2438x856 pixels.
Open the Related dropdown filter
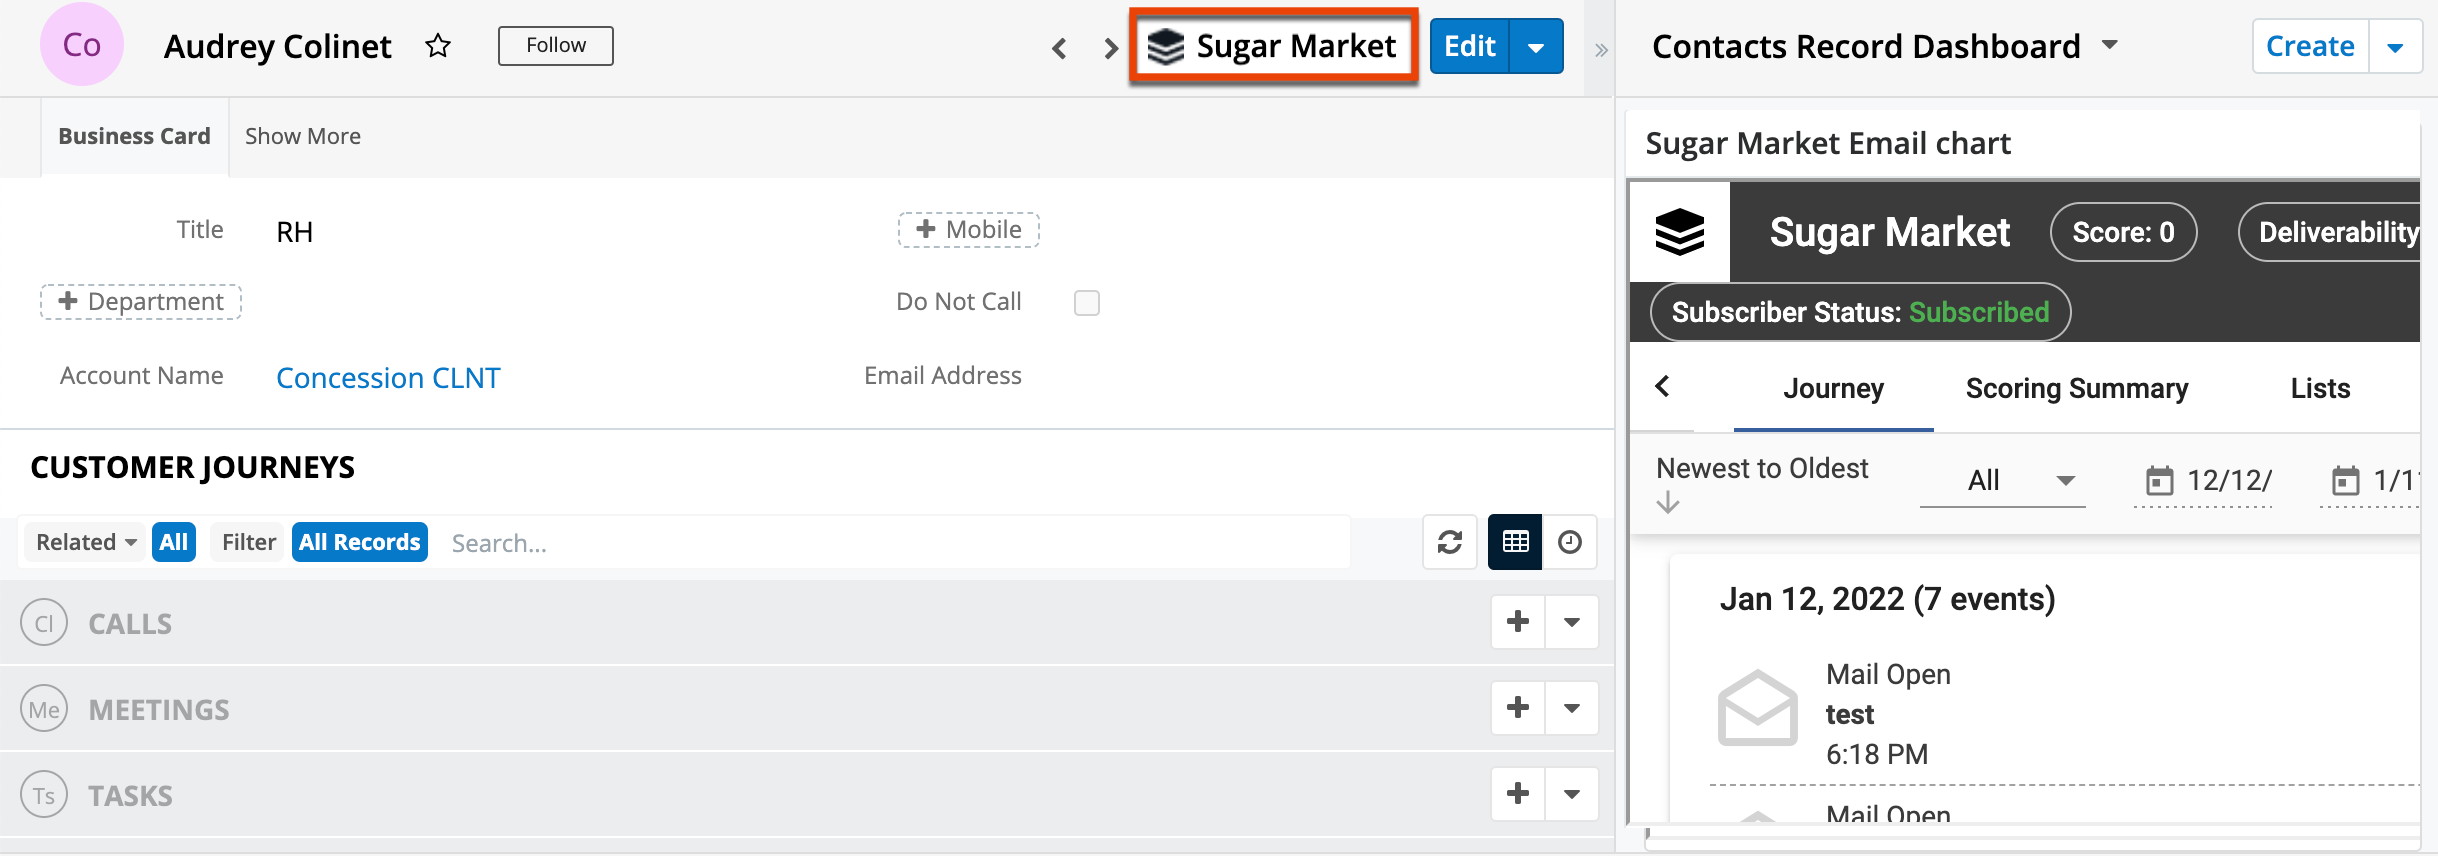point(86,542)
